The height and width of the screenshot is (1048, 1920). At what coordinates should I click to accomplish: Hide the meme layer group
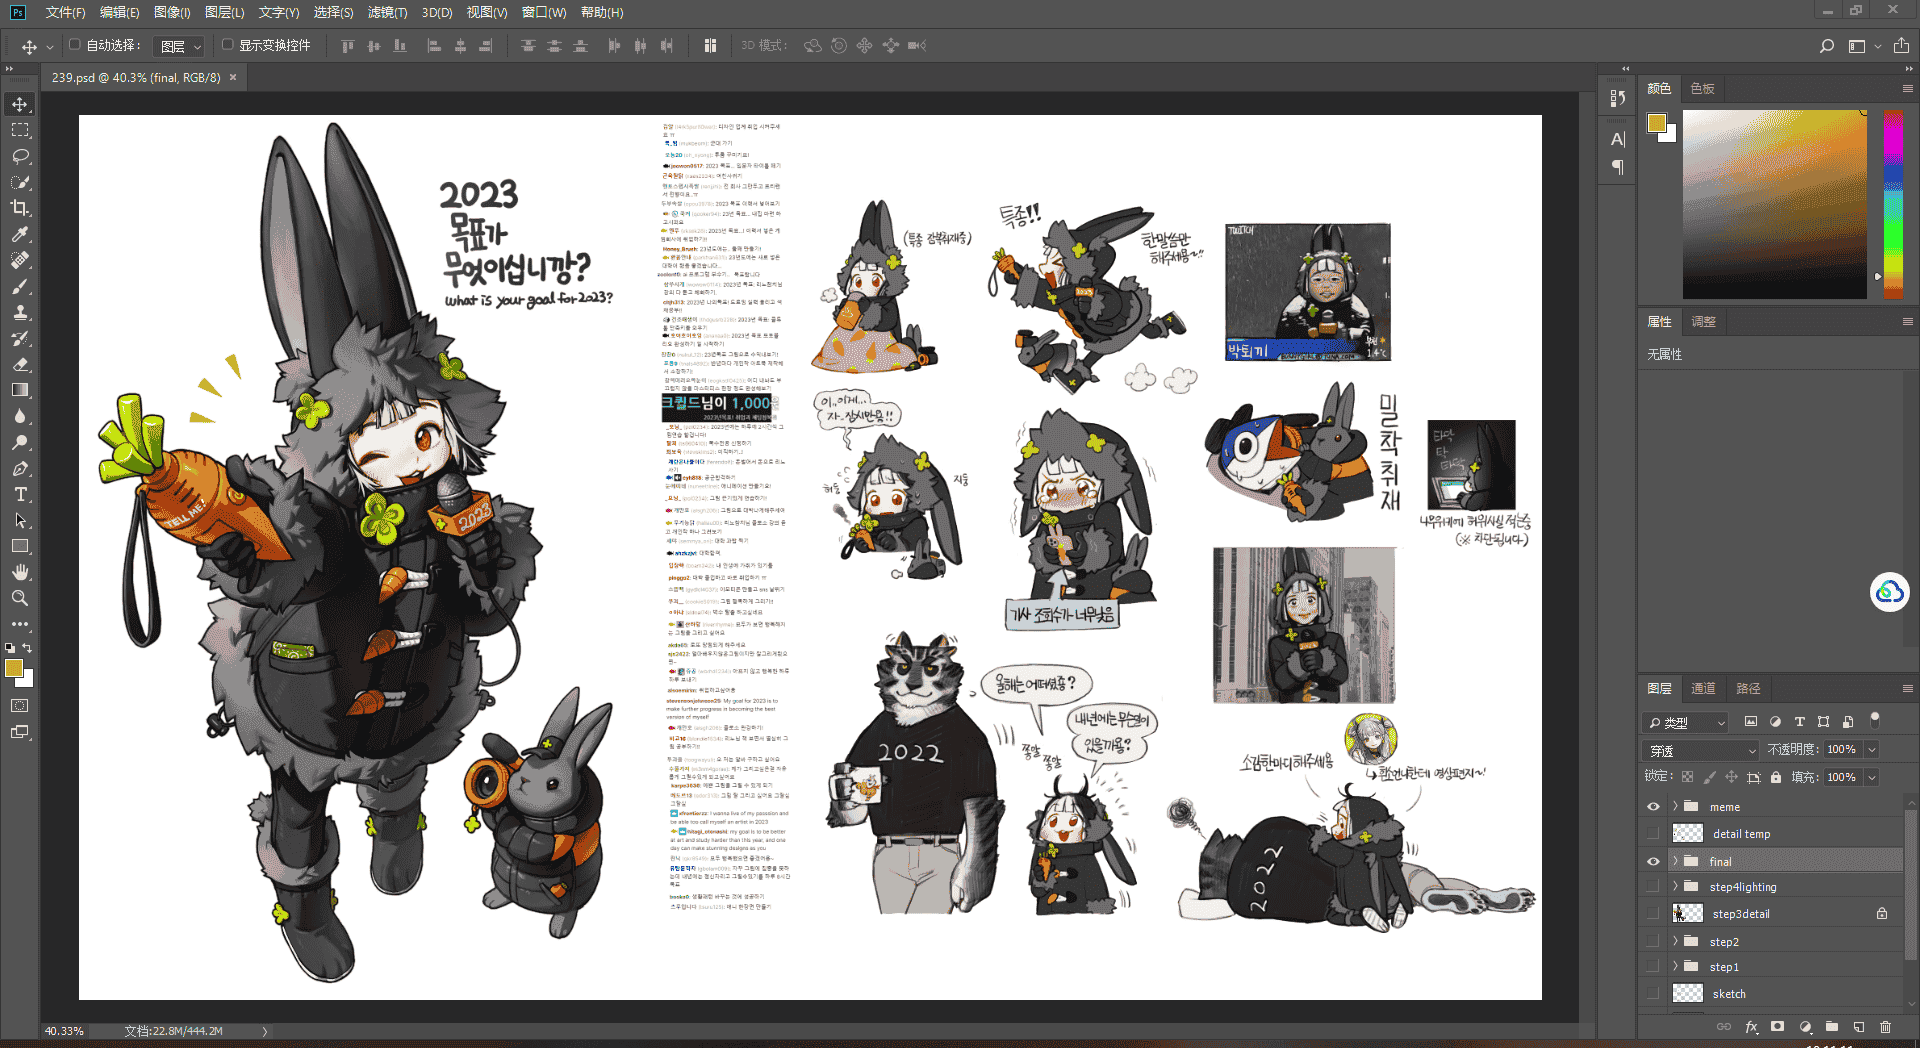click(x=1653, y=807)
